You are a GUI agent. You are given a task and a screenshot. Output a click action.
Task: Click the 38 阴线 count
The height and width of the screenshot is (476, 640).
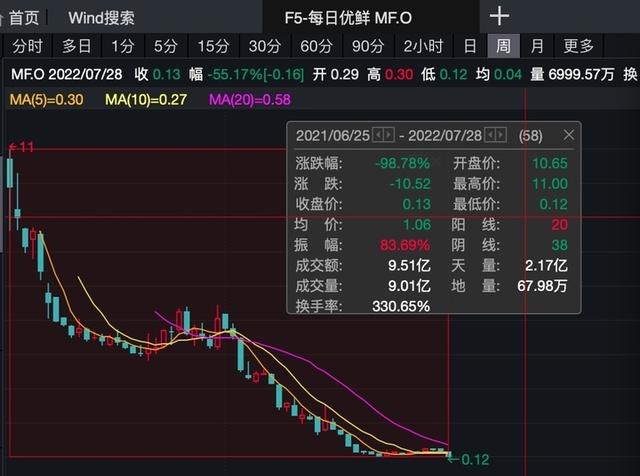[x=560, y=245]
